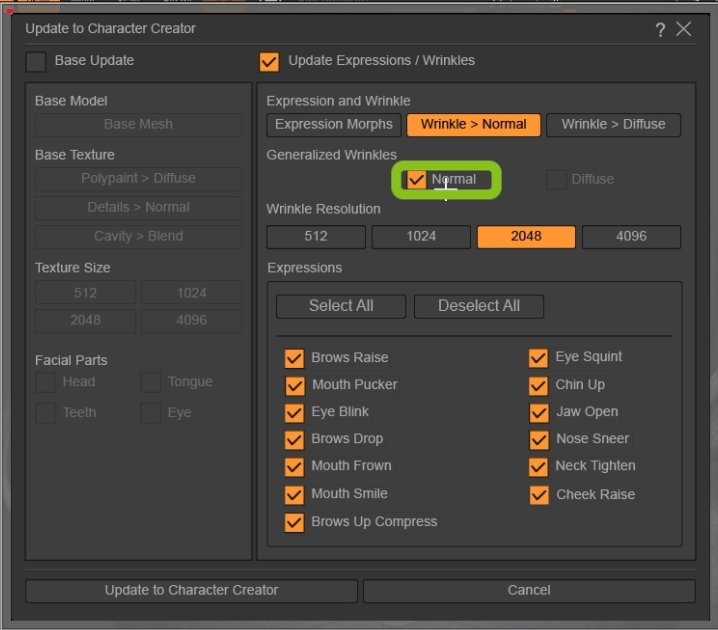Click Deselect All expressions button
The width and height of the screenshot is (718, 630).
479,306
